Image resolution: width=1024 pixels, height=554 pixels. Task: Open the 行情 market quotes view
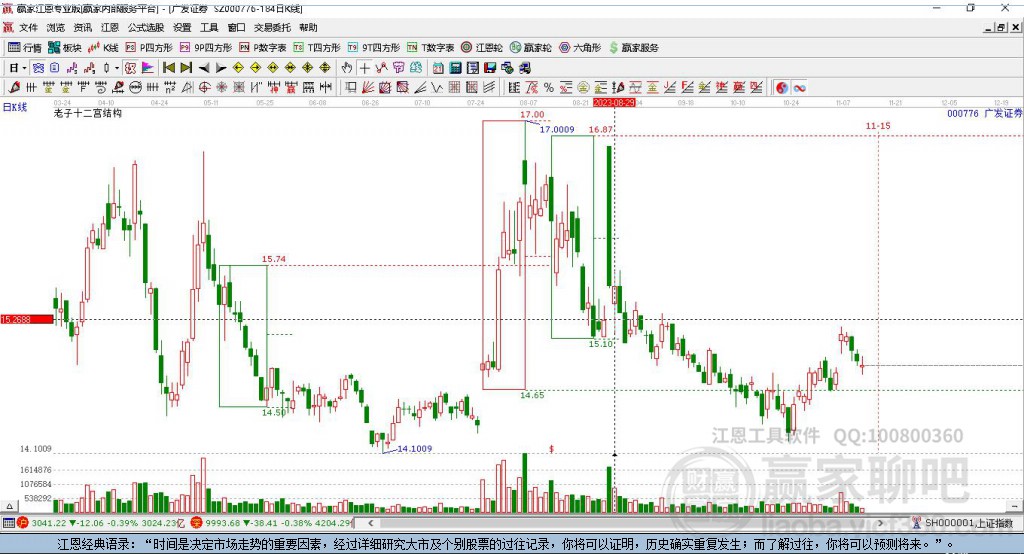tap(25, 48)
